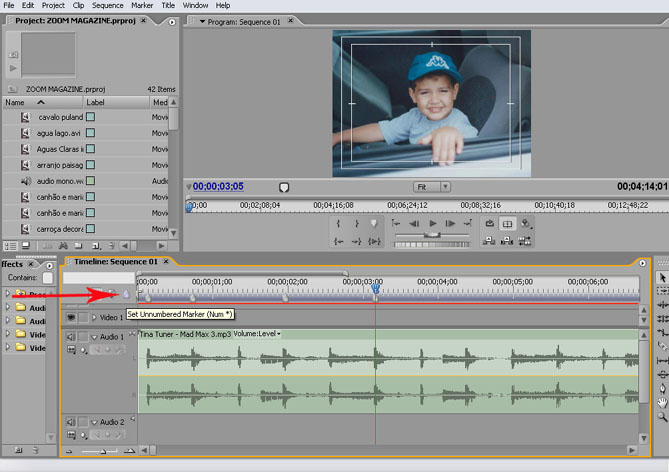Open the Volume:Level dropdown on audio clip
This screenshot has height=472, width=669.
tap(257, 334)
